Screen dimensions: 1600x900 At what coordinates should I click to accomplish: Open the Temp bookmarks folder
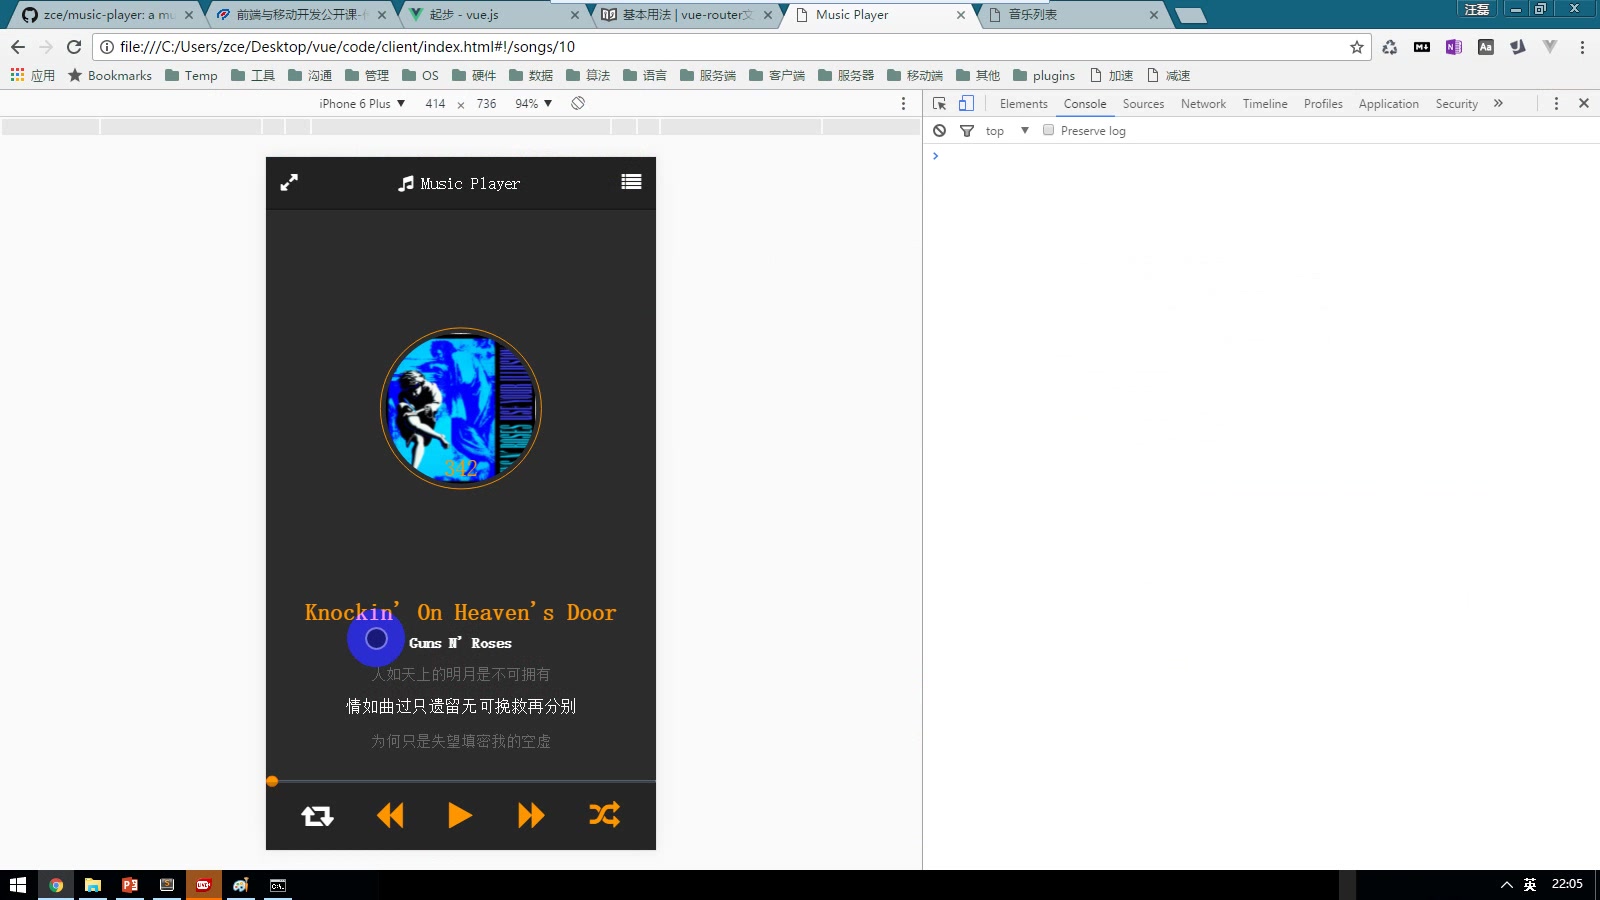click(191, 75)
